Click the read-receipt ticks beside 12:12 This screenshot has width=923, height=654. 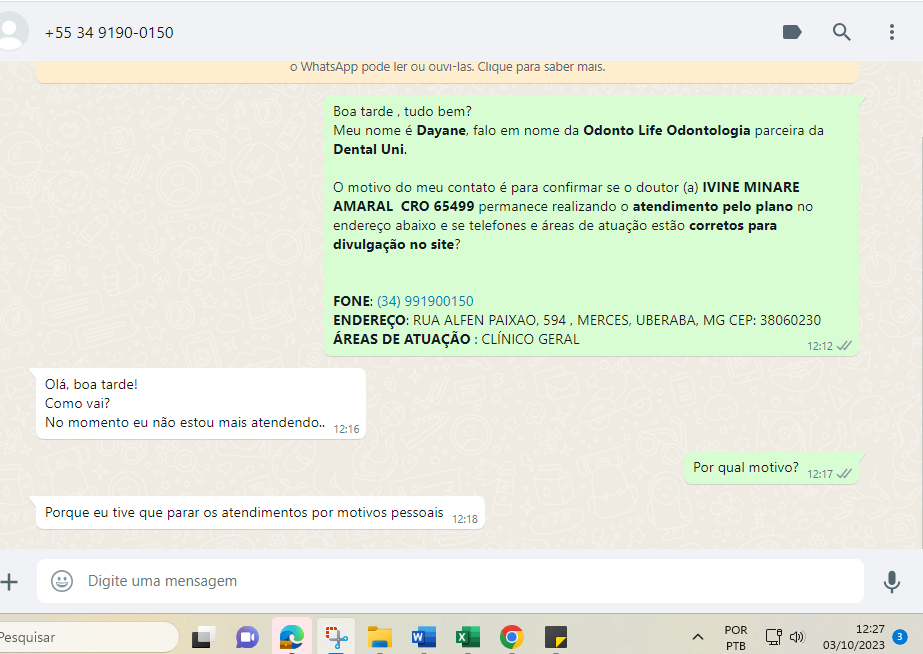844,346
